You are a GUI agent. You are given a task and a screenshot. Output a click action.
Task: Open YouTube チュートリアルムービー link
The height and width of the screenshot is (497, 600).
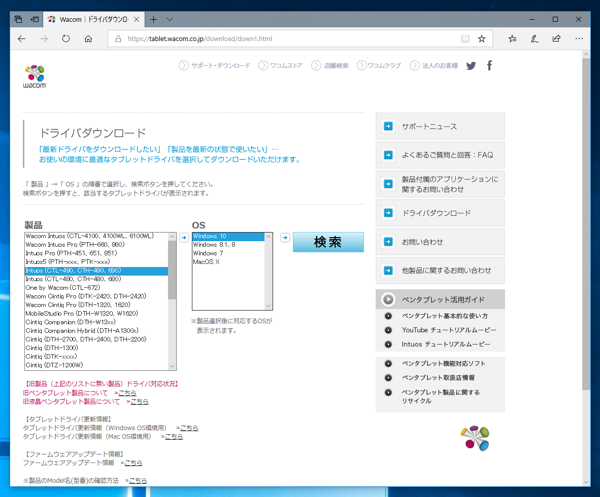[x=448, y=330]
